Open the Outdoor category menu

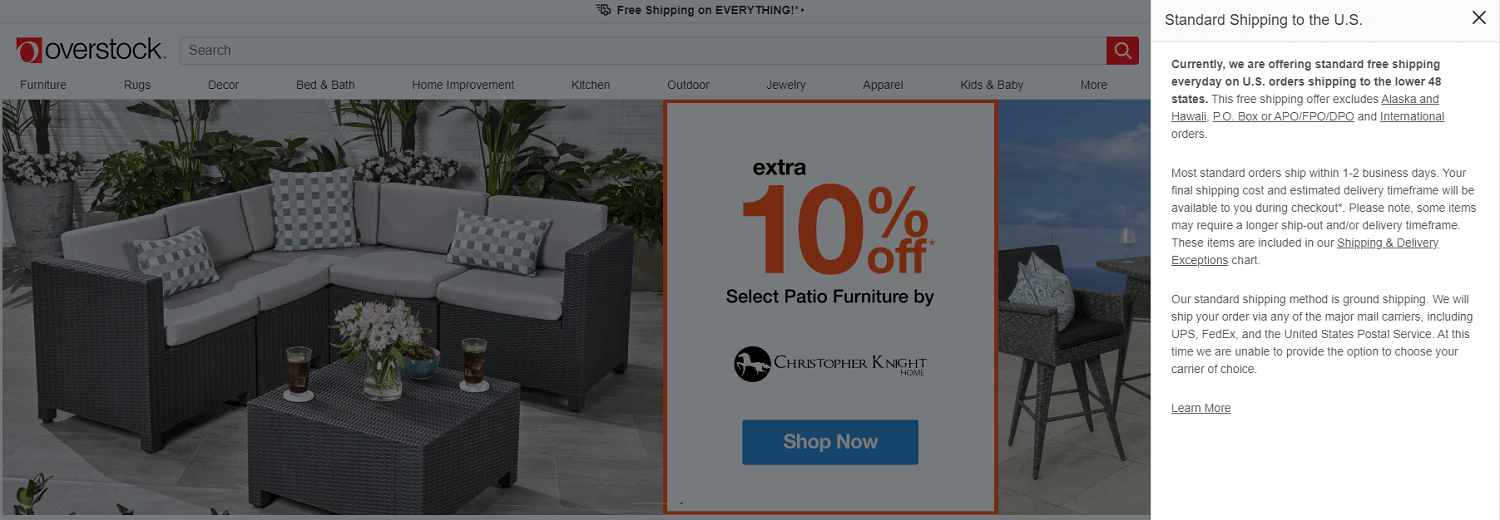[x=688, y=85]
